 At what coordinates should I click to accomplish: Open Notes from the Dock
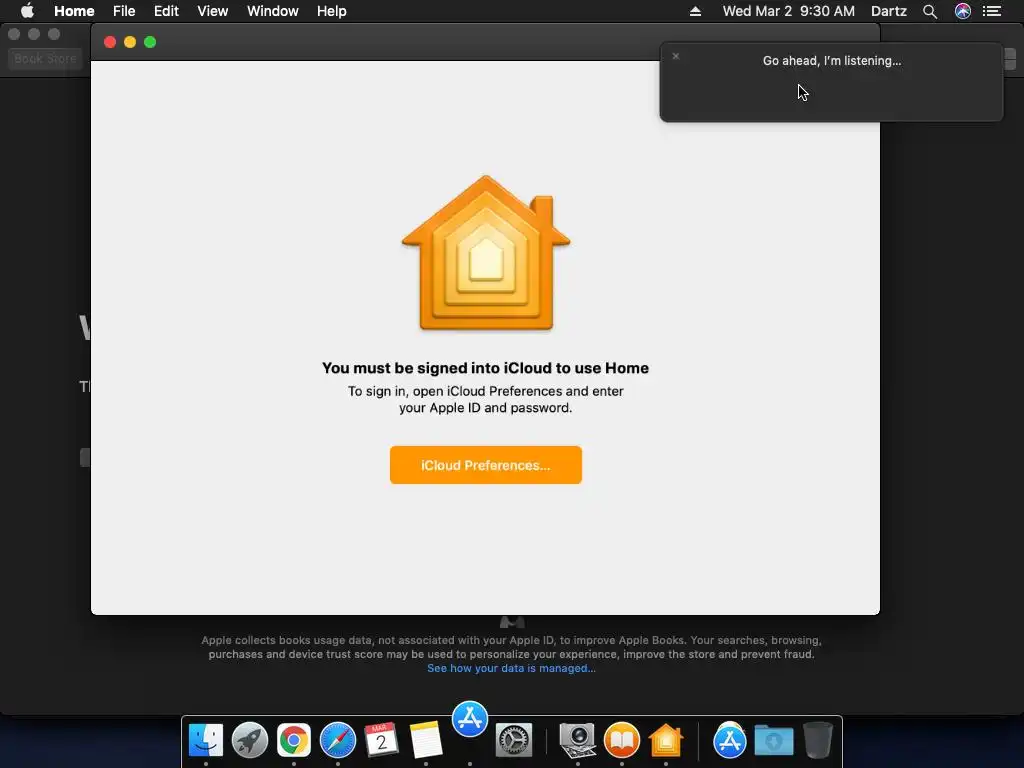click(x=426, y=740)
